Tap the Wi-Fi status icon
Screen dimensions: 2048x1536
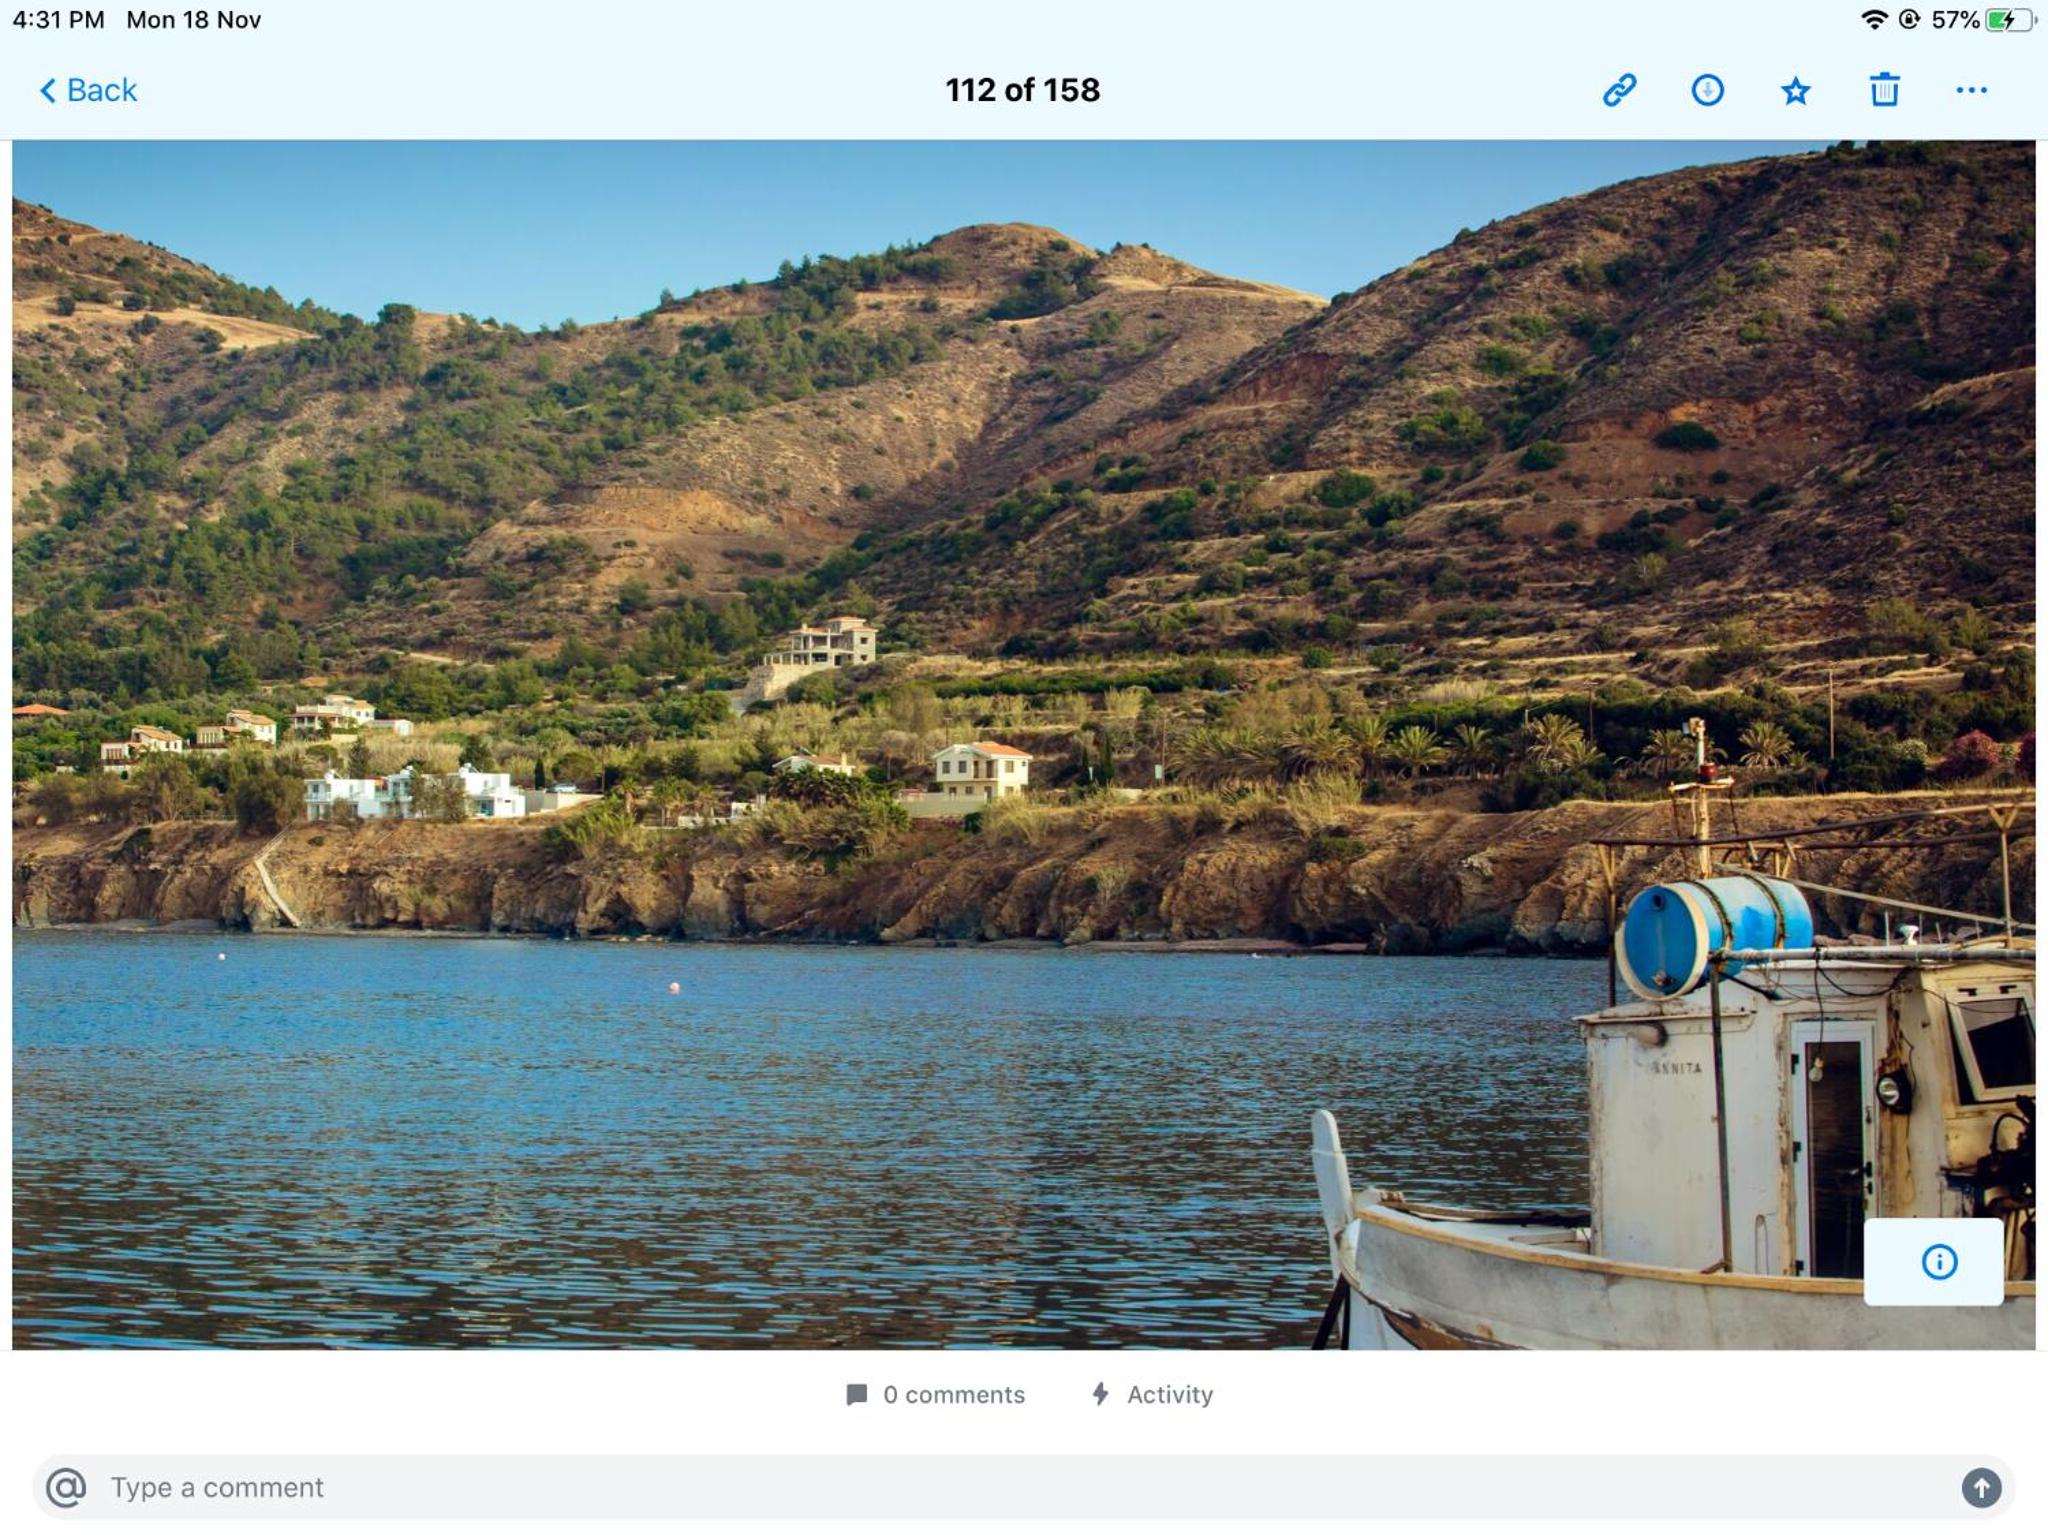[x=1873, y=20]
